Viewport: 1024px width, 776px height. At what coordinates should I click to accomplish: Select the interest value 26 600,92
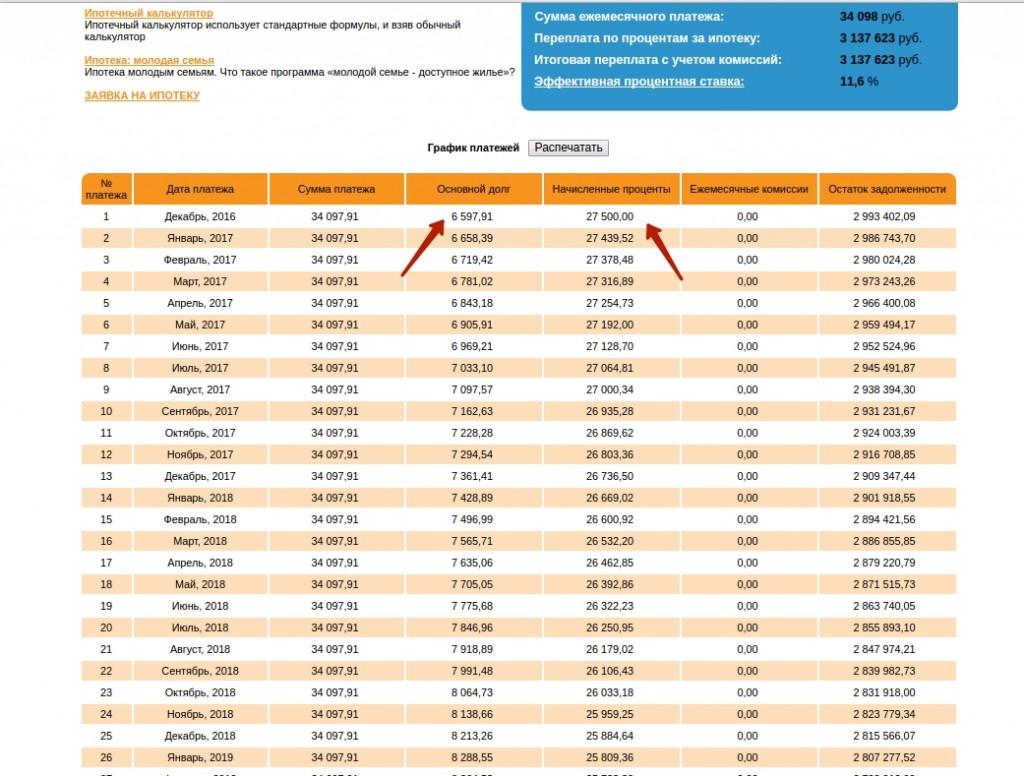click(x=609, y=519)
